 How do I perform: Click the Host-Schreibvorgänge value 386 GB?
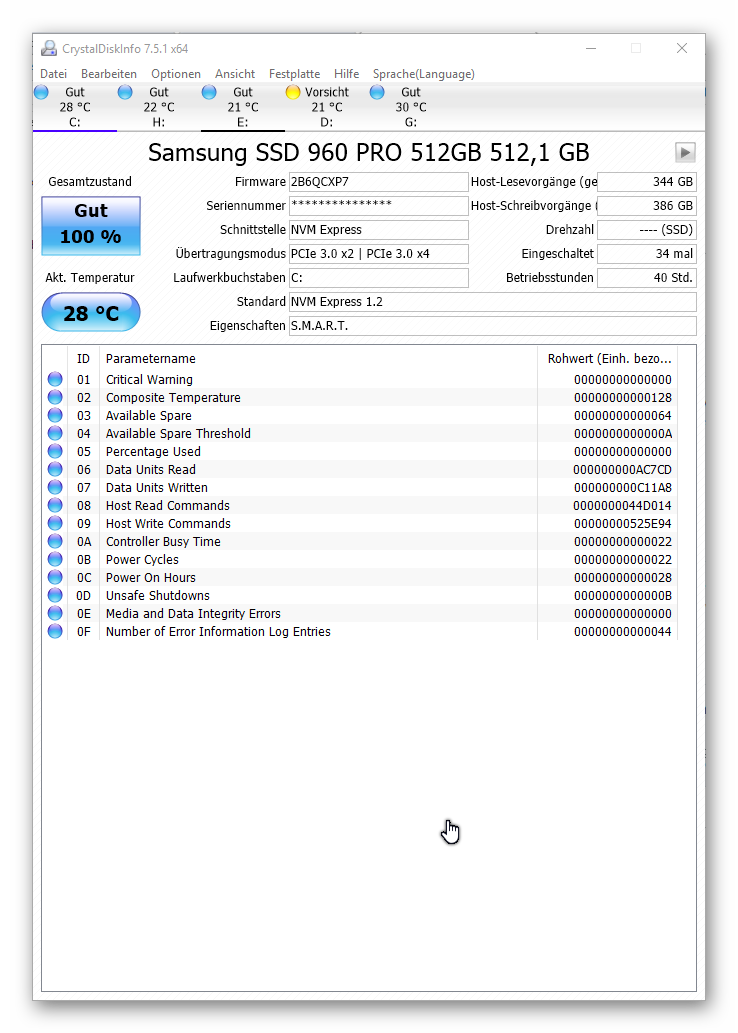pyautogui.click(x=647, y=206)
